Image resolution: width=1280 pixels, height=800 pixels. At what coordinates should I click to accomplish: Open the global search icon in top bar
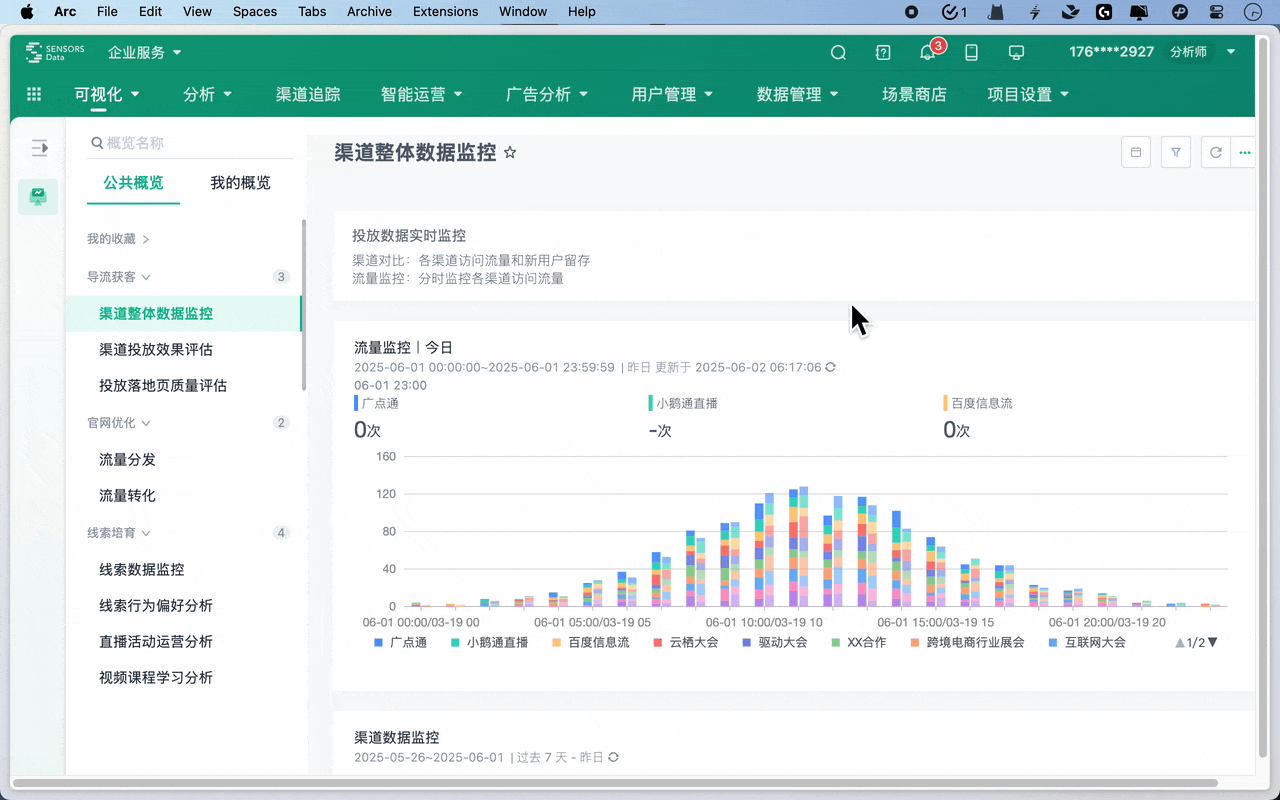[x=838, y=52]
